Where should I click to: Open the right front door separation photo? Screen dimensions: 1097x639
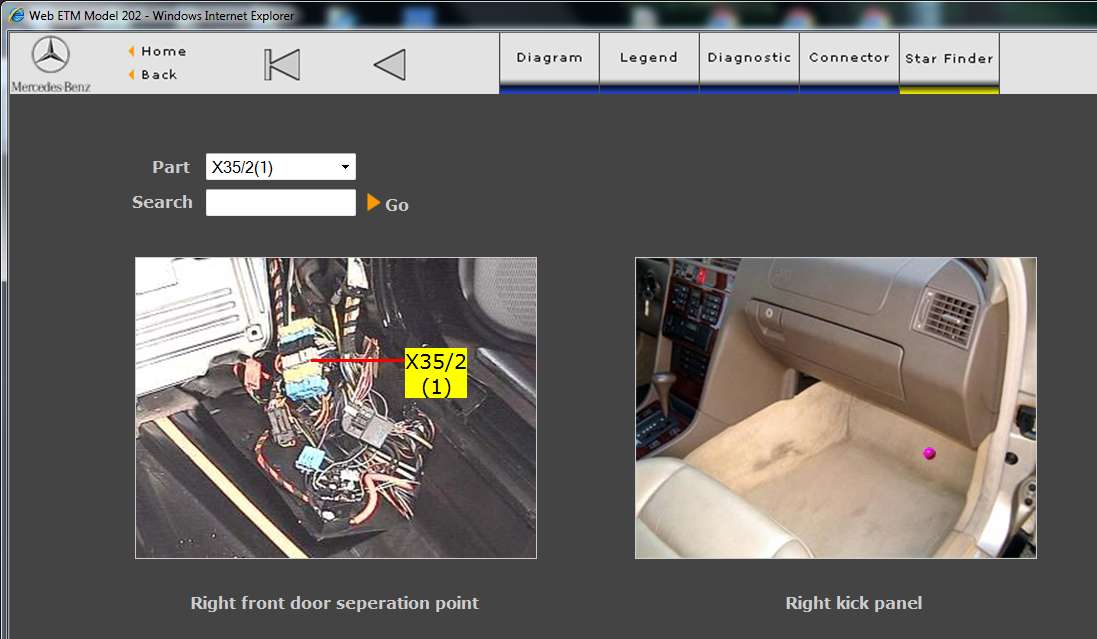point(336,408)
